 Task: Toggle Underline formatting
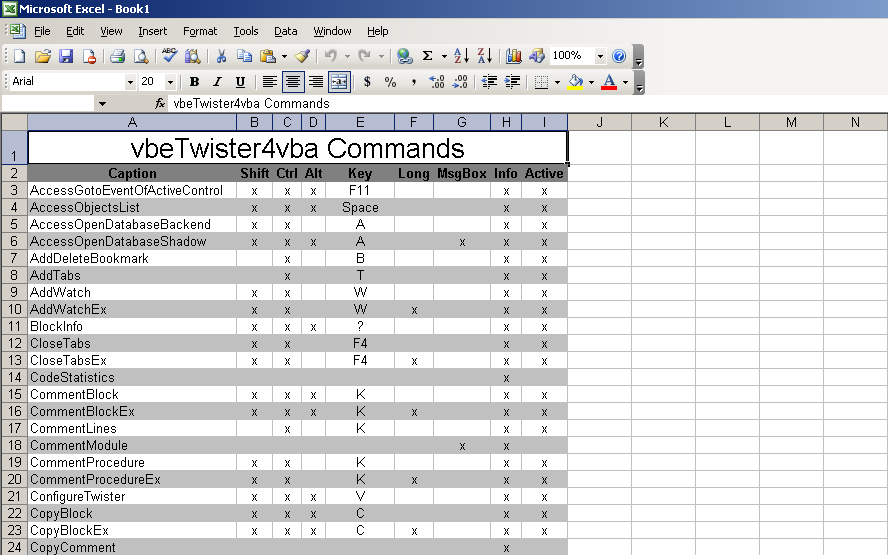[240, 82]
